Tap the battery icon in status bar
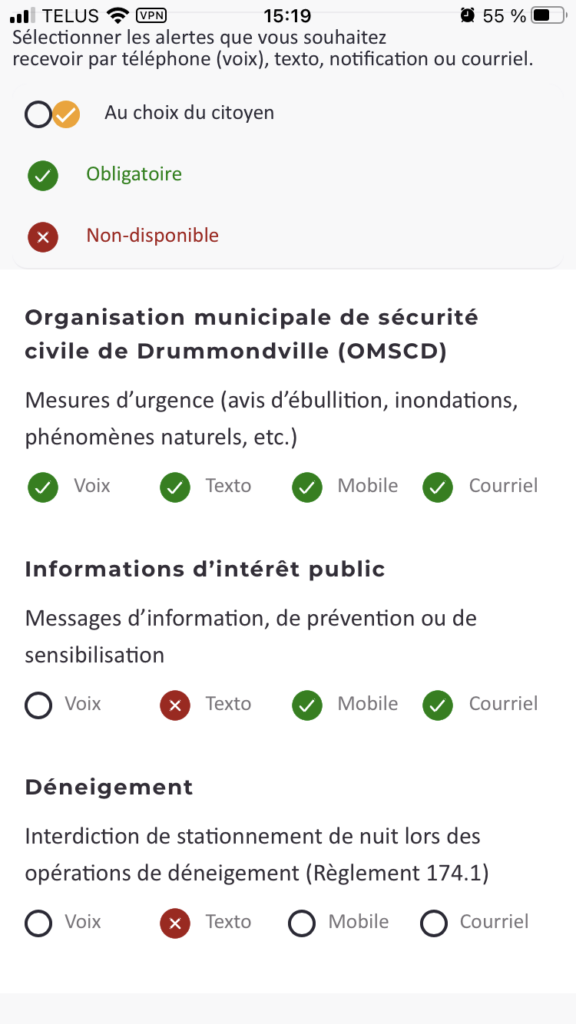 coord(549,15)
